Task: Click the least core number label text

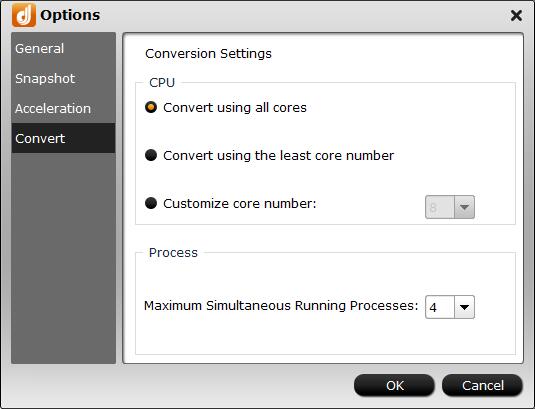Action: pyautogui.click(x=278, y=156)
